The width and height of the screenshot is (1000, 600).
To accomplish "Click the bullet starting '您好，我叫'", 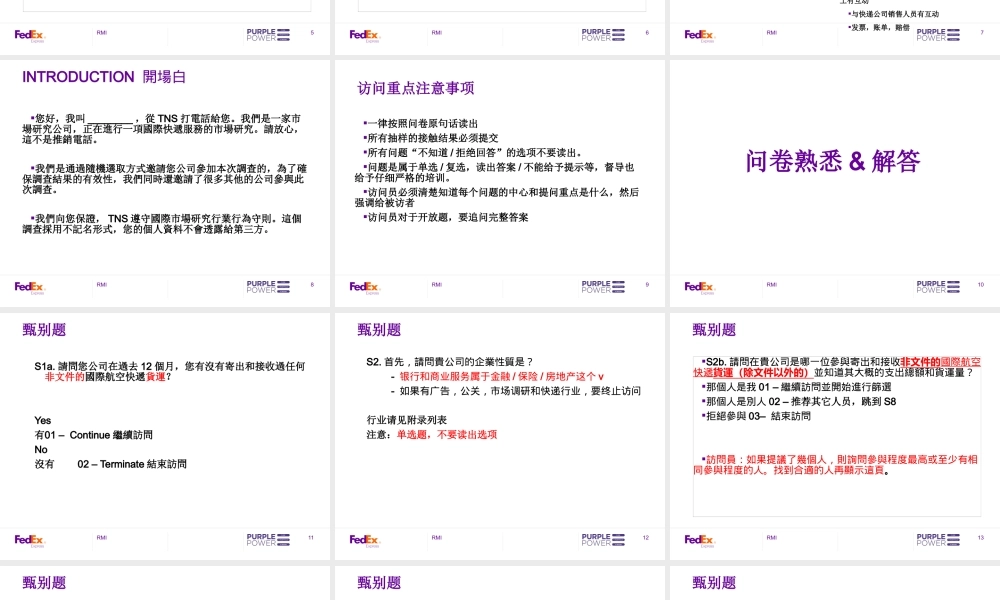I will click(162, 129).
